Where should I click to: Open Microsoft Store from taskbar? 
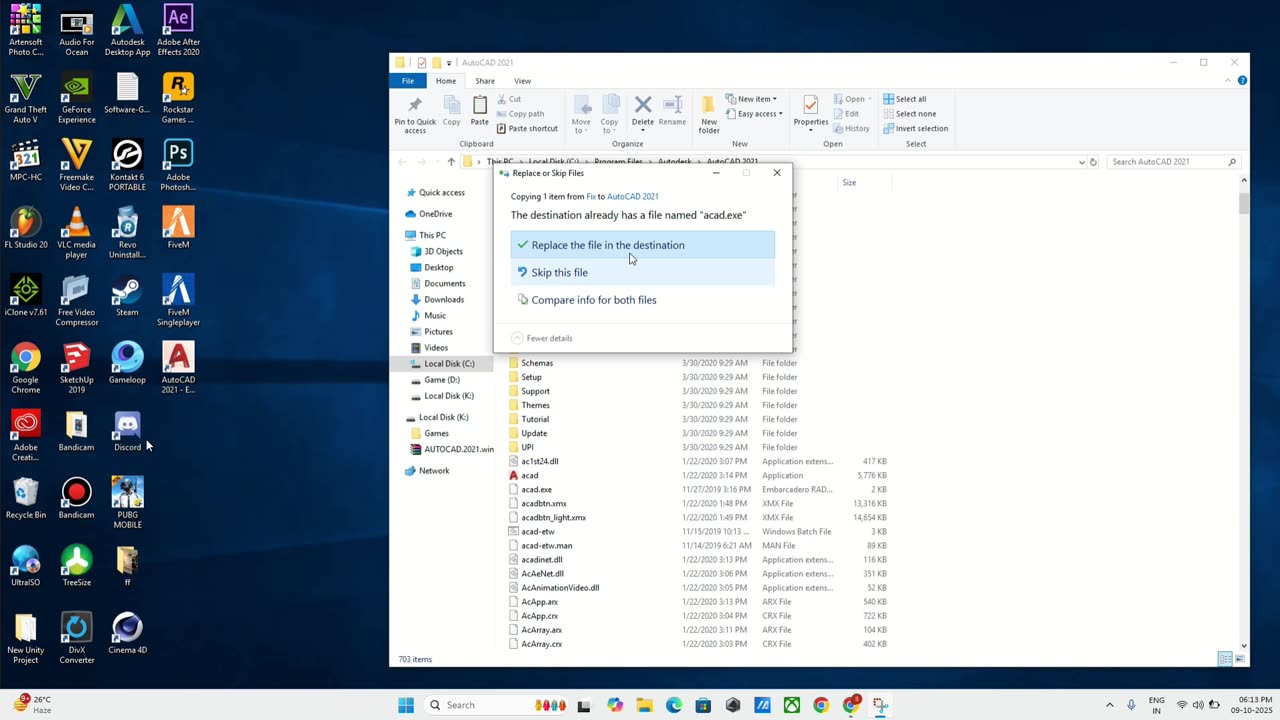tap(703, 705)
